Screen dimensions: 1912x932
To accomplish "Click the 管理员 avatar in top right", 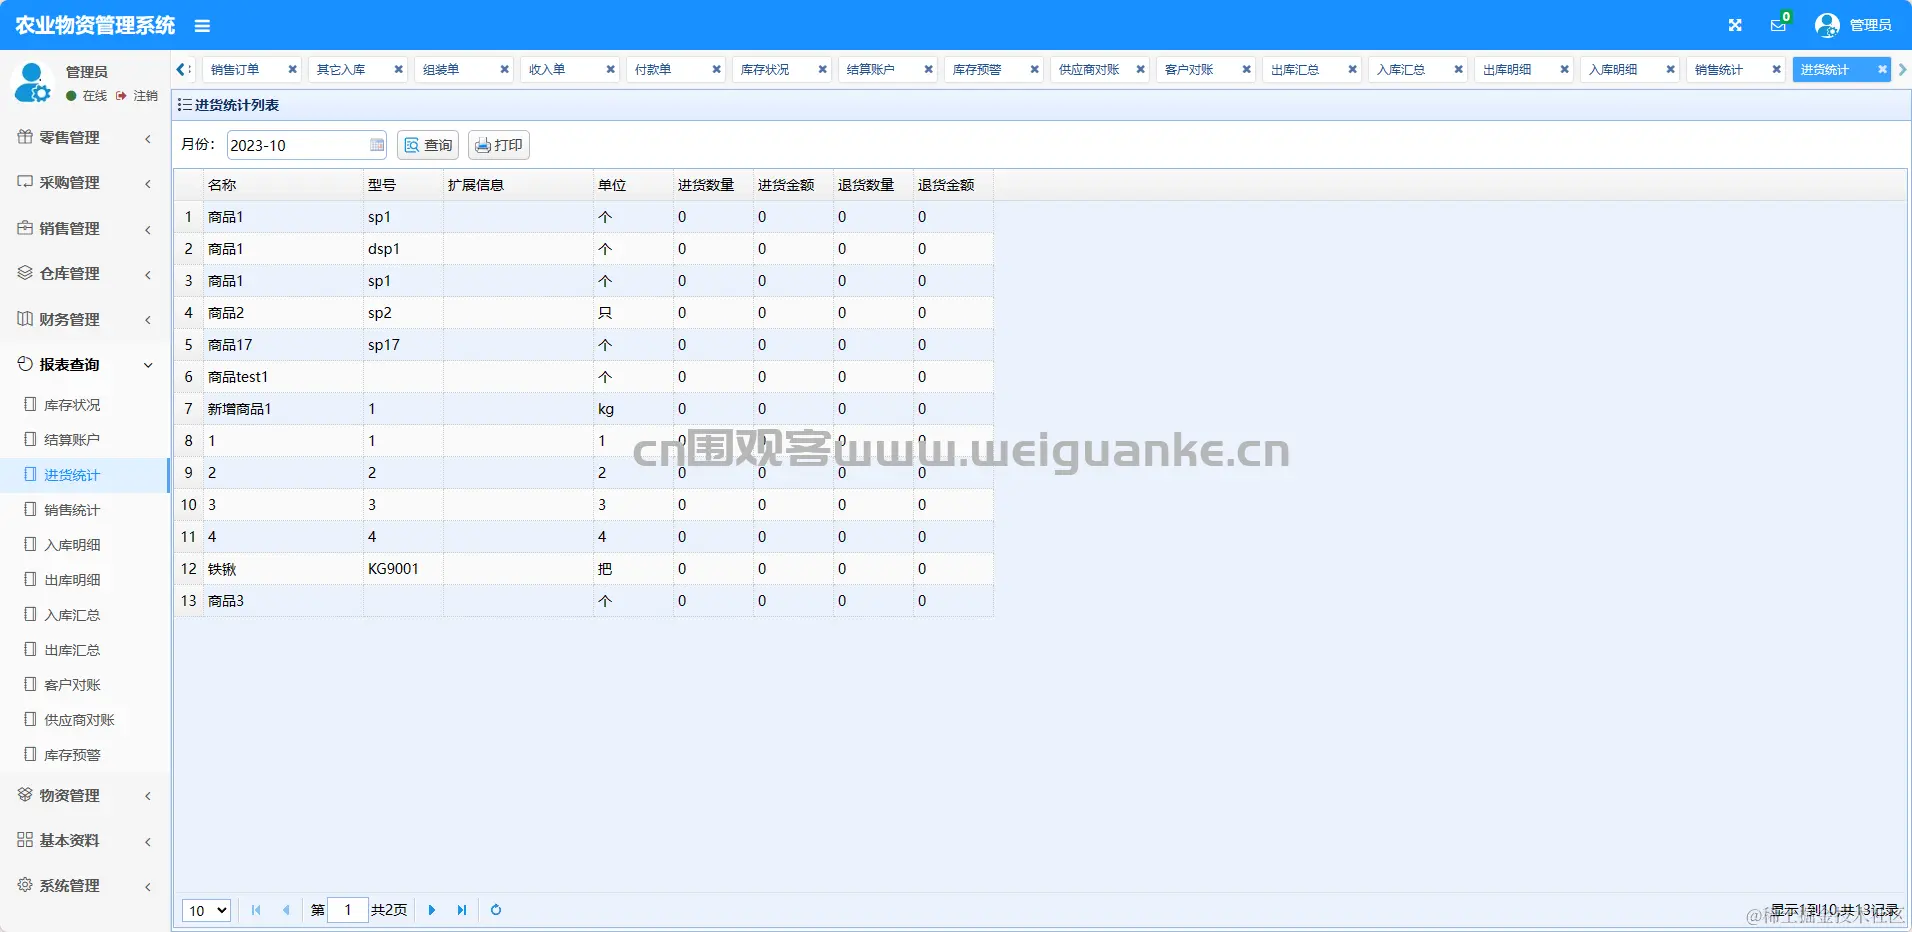I will pos(1827,25).
